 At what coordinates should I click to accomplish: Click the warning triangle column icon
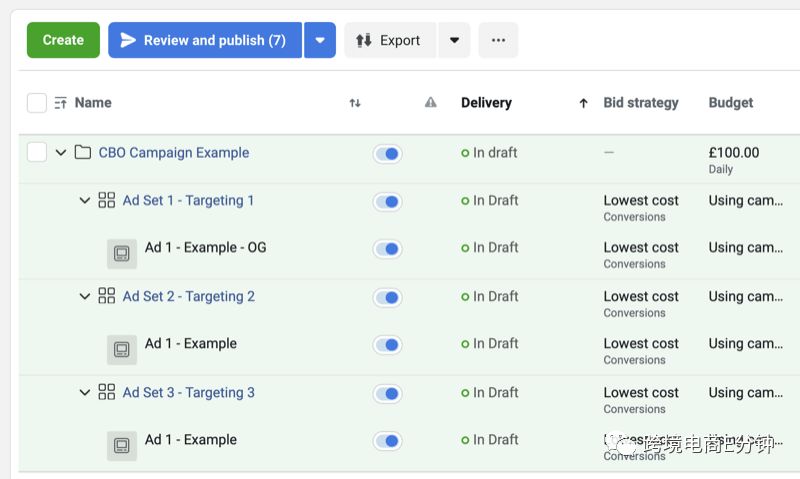[x=431, y=103]
